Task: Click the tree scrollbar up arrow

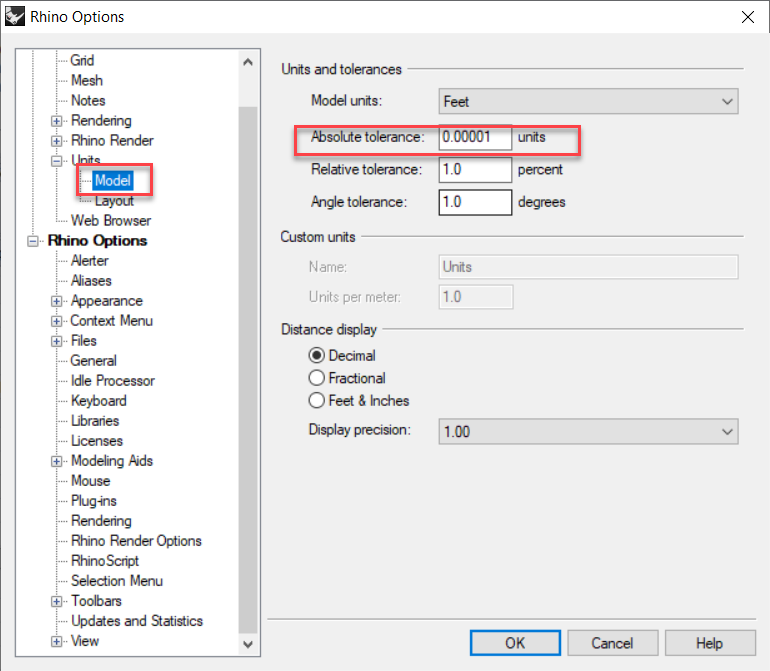Action: pos(248,62)
